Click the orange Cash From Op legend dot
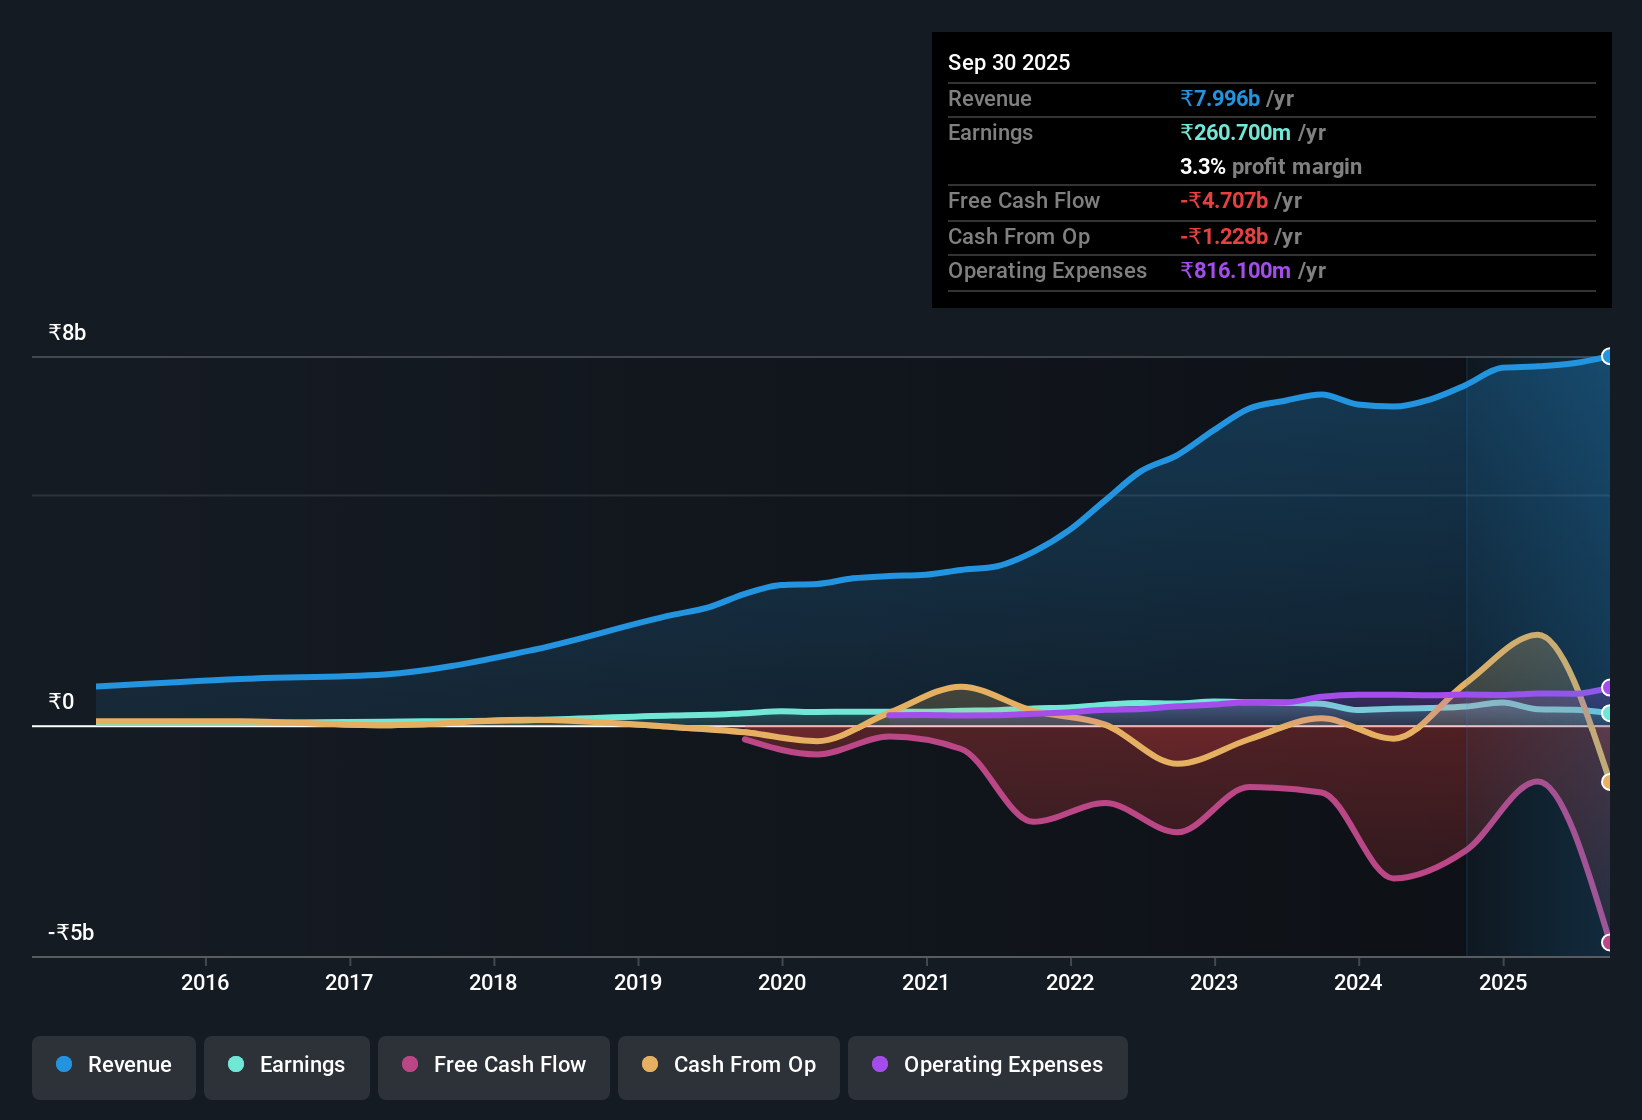Screen dimensions: 1642x1120 [x=650, y=1064]
